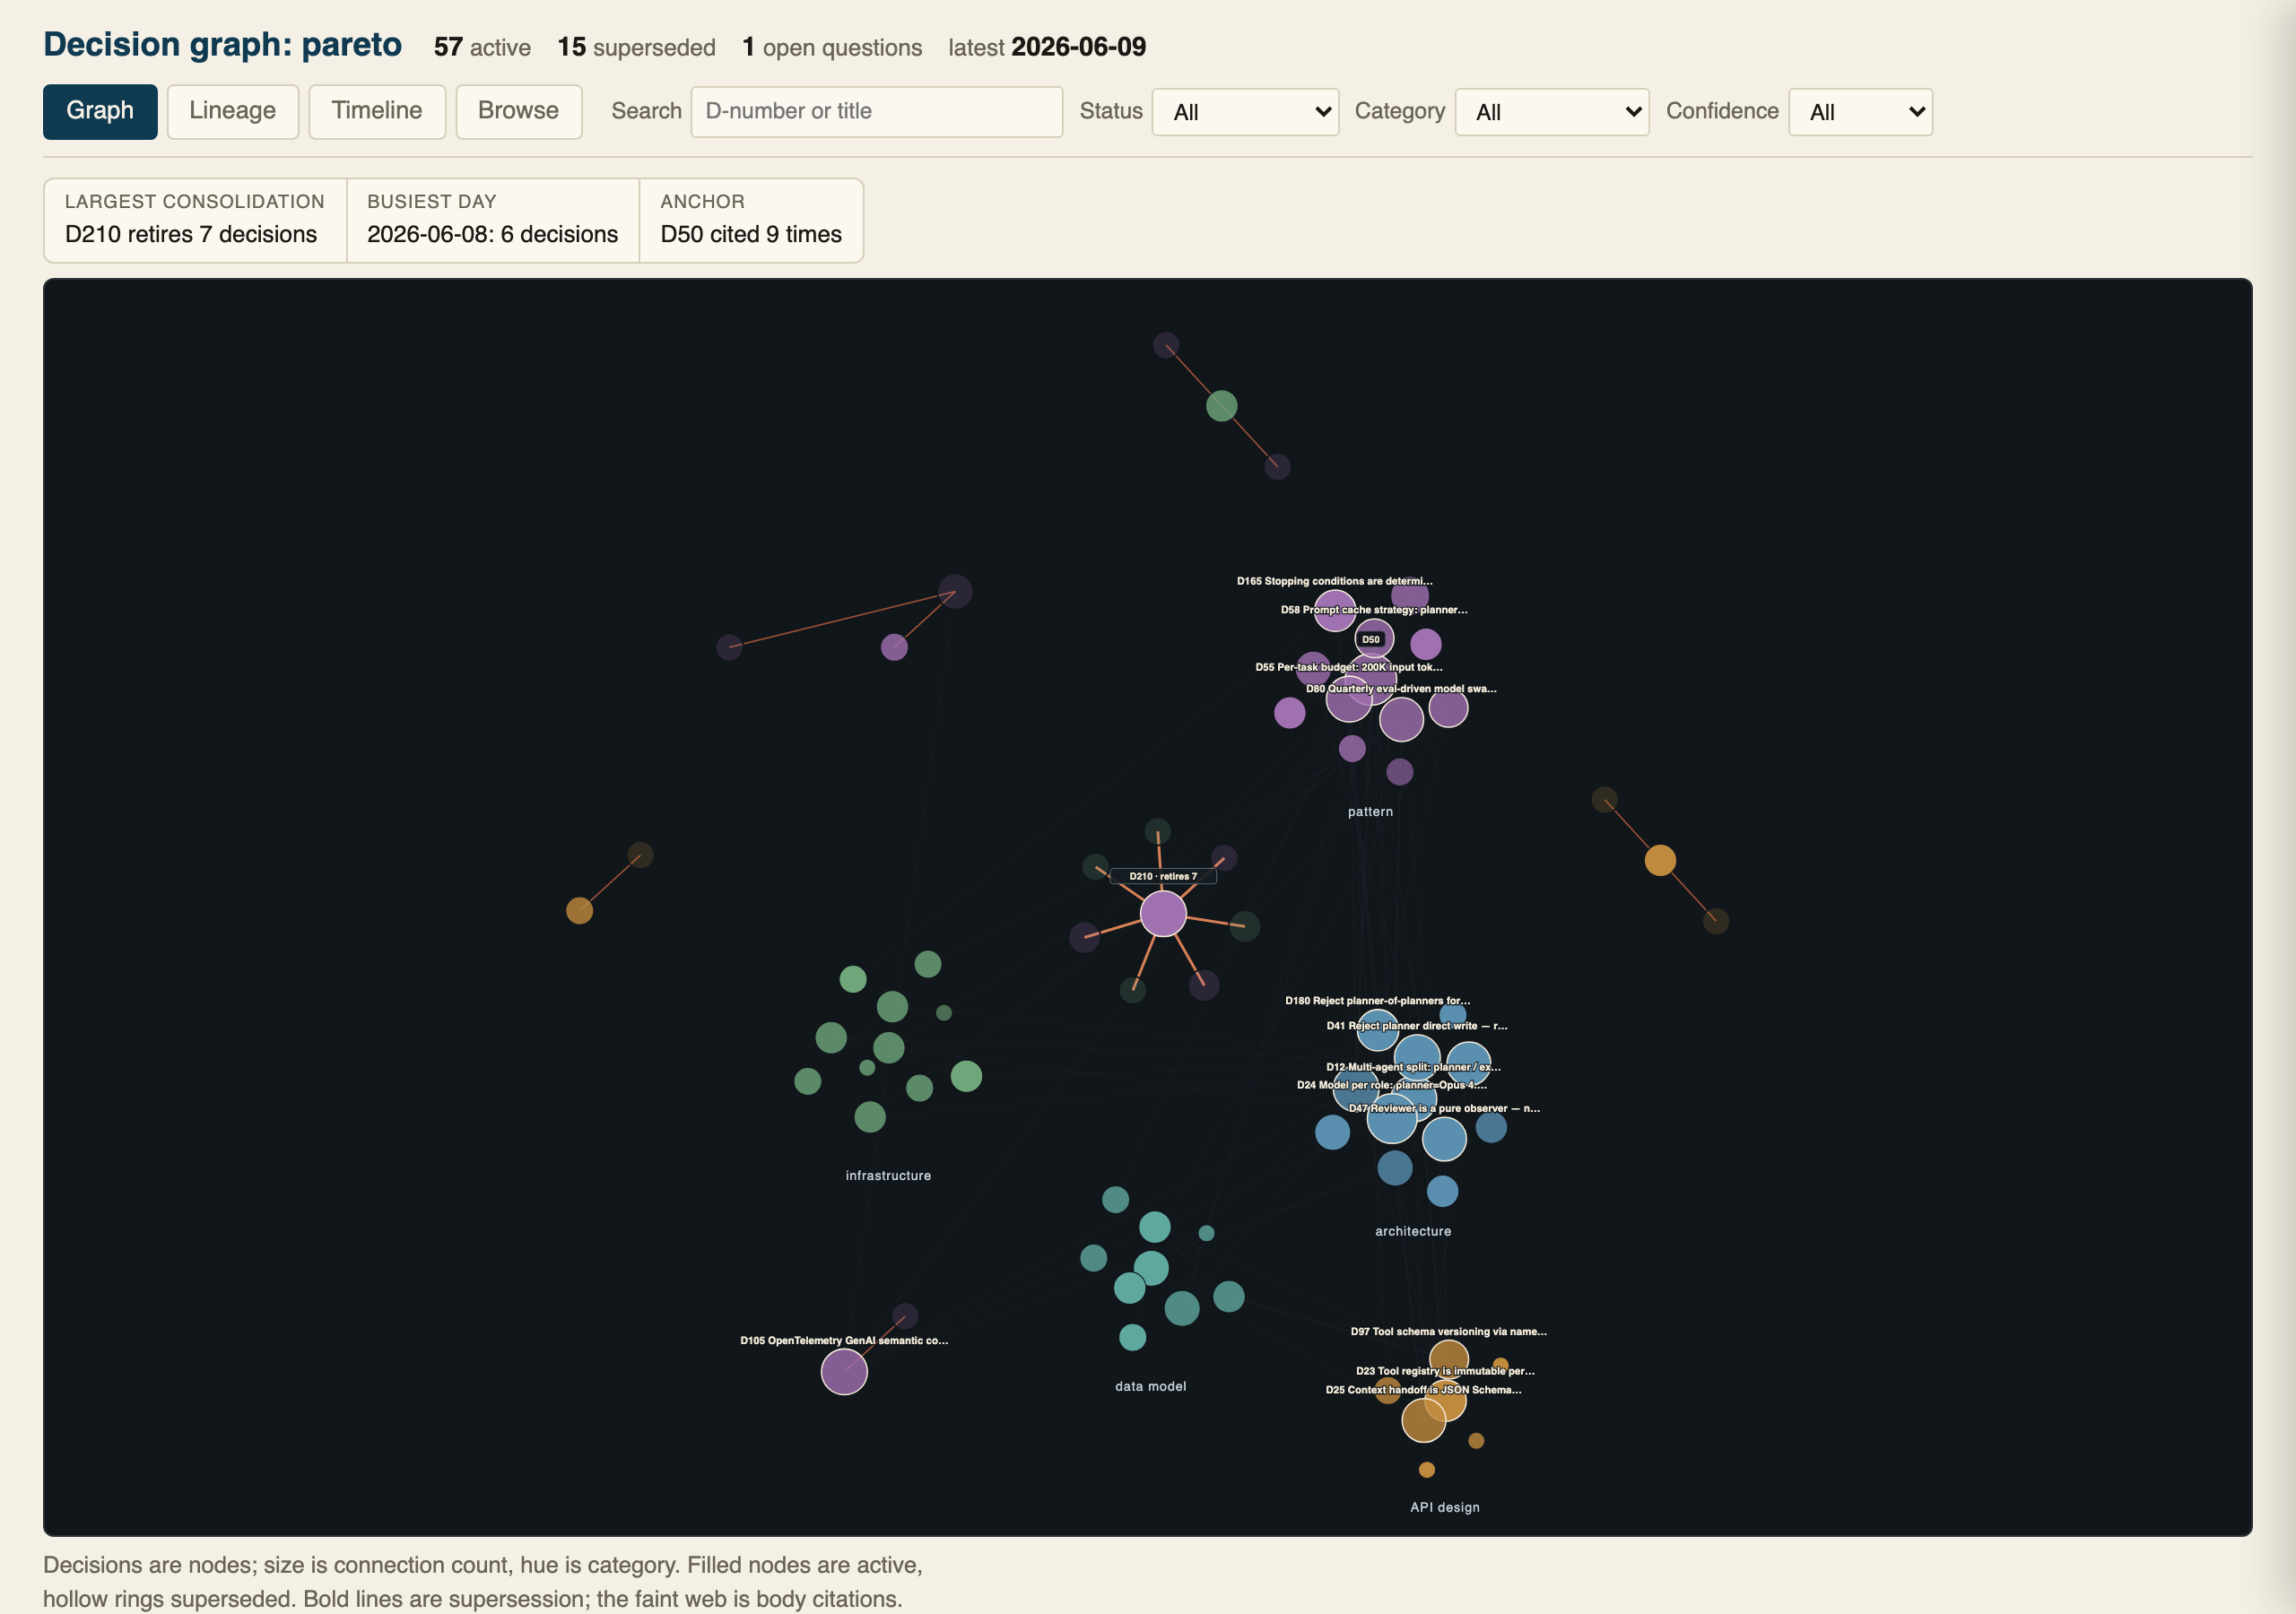The image size is (2296, 1614).
Task: Click the 'D180 Reject planner-of-planners' label
Action: click(1377, 1000)
